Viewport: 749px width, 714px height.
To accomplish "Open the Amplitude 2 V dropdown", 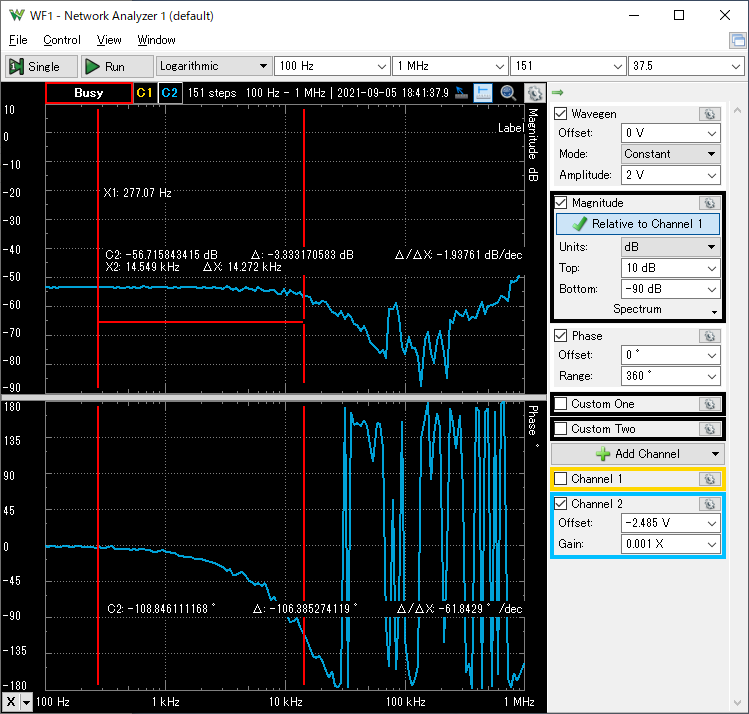I will 671,175.
